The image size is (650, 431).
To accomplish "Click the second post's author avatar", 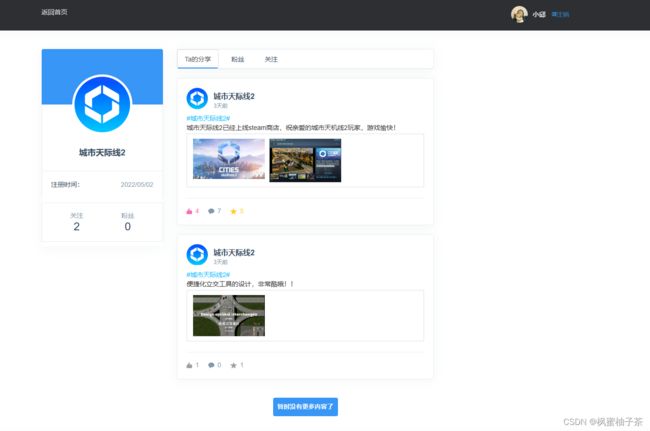I will 197,254.
